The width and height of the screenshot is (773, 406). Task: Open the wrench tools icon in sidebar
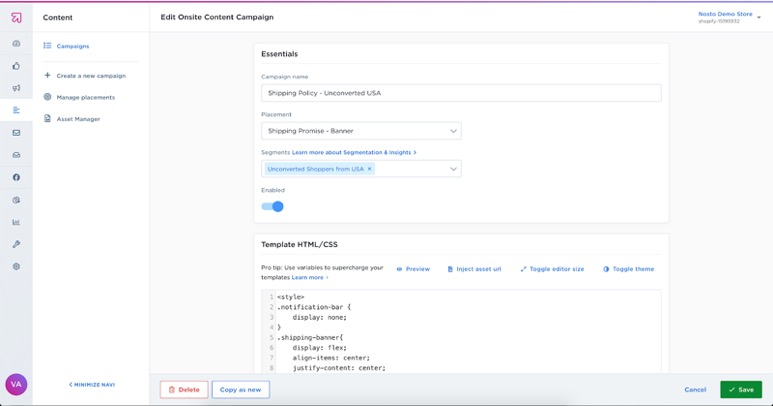[16, 244]
